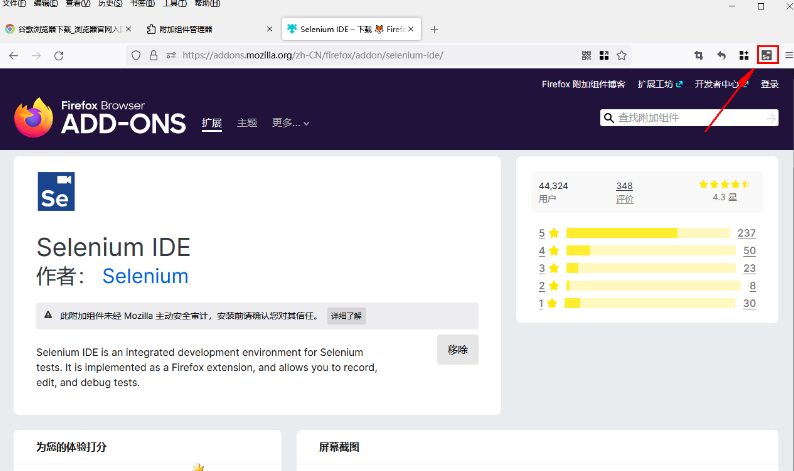Click the 屏幕截图 section heading
This screenshot has width=794, height=471.
pyautogui.click(x=339, y=447)
